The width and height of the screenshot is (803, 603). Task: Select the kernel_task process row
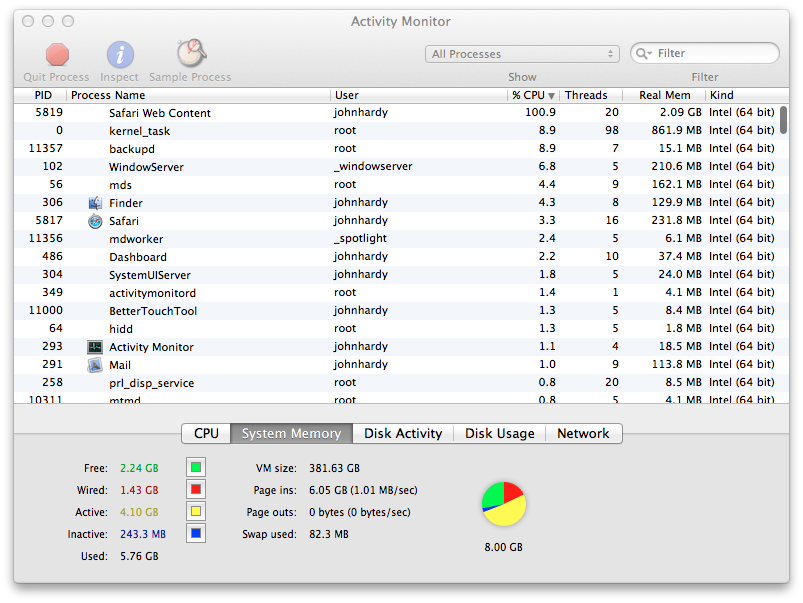coord(397,131)
